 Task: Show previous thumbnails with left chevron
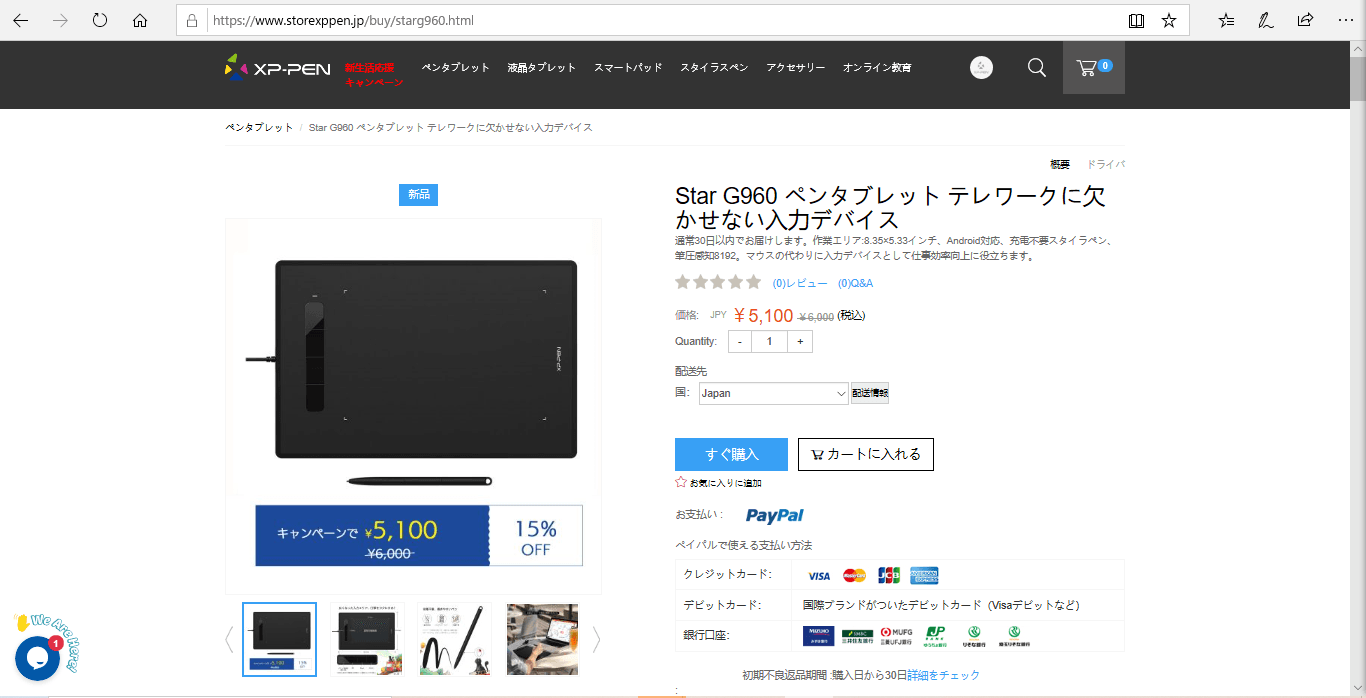pyautogui.click(x=229, y=639)
